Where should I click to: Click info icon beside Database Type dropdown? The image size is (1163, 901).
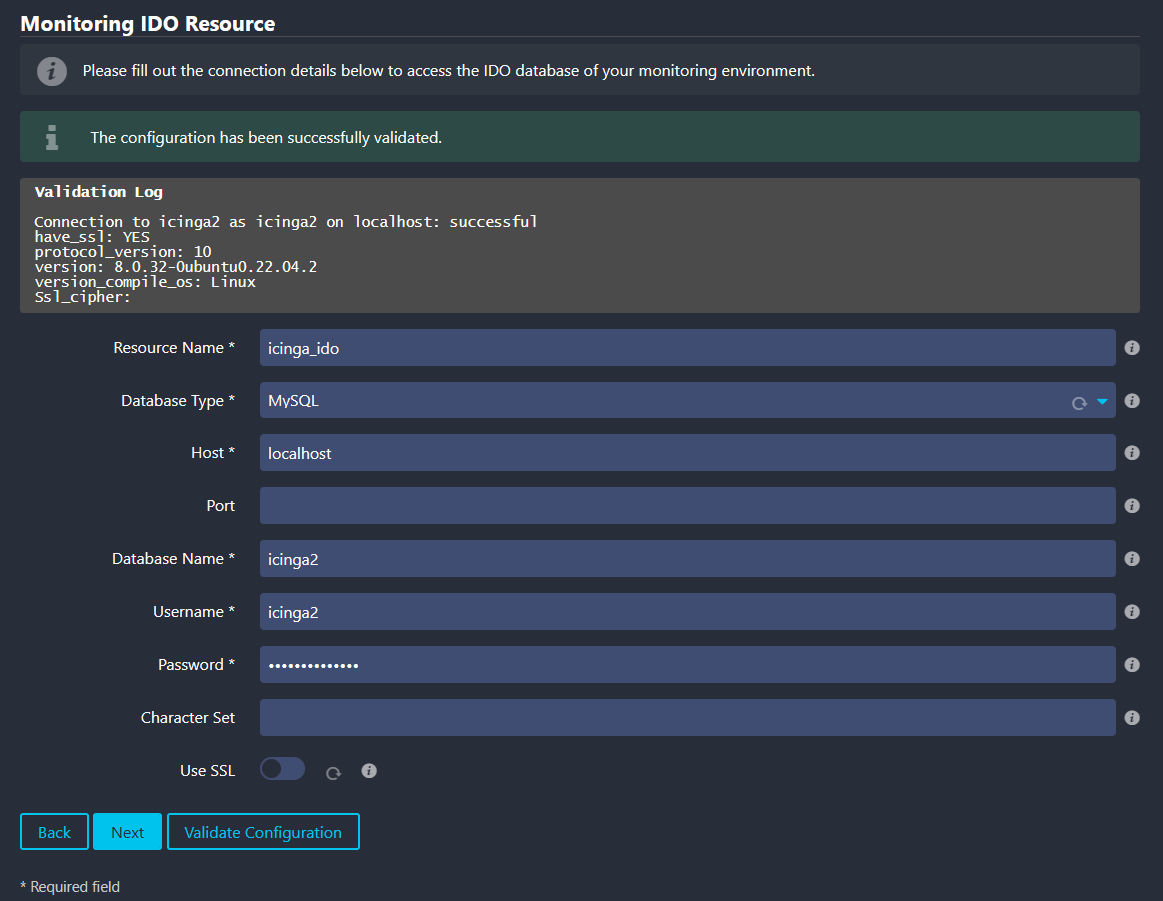click(1132, 401)
